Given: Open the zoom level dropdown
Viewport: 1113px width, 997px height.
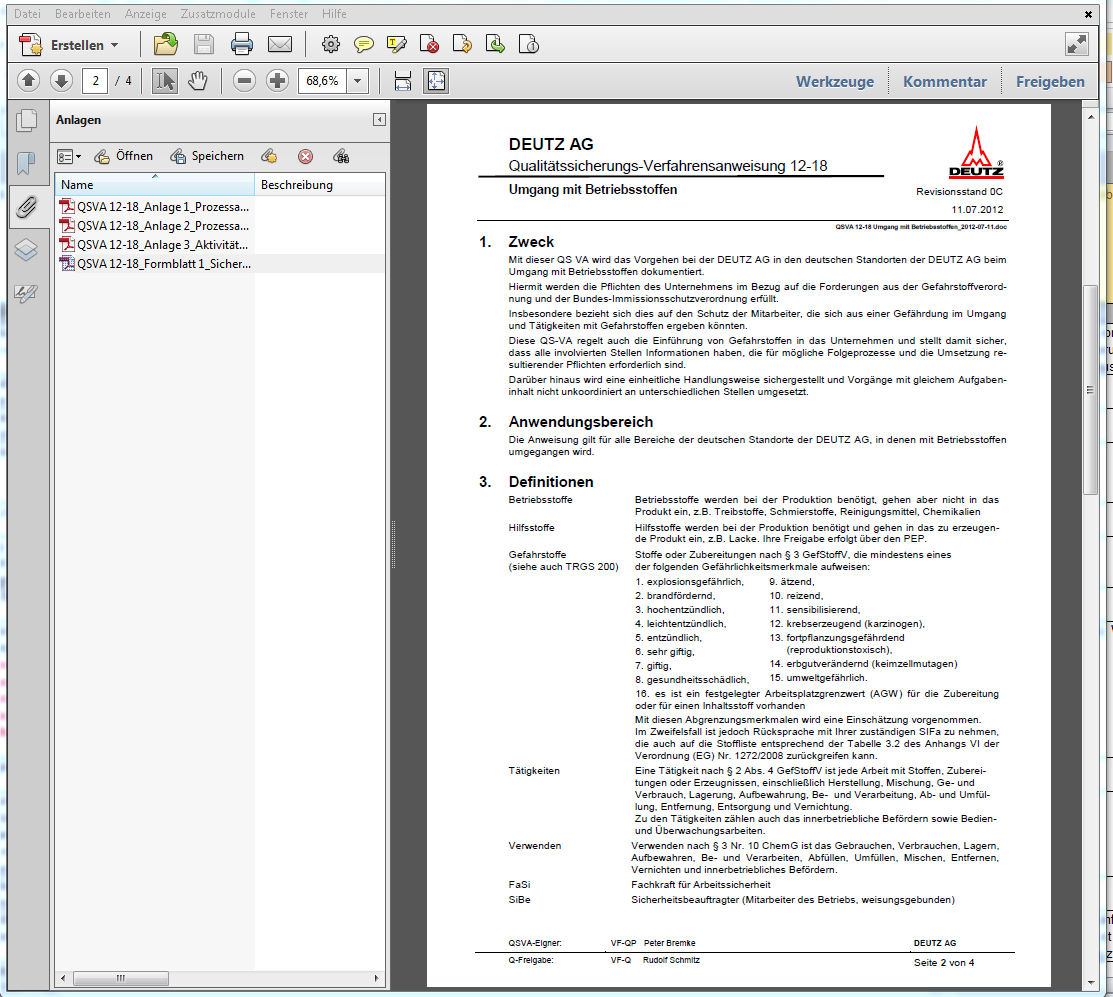Looking at the screenshot, I should (x=358, y=81).
